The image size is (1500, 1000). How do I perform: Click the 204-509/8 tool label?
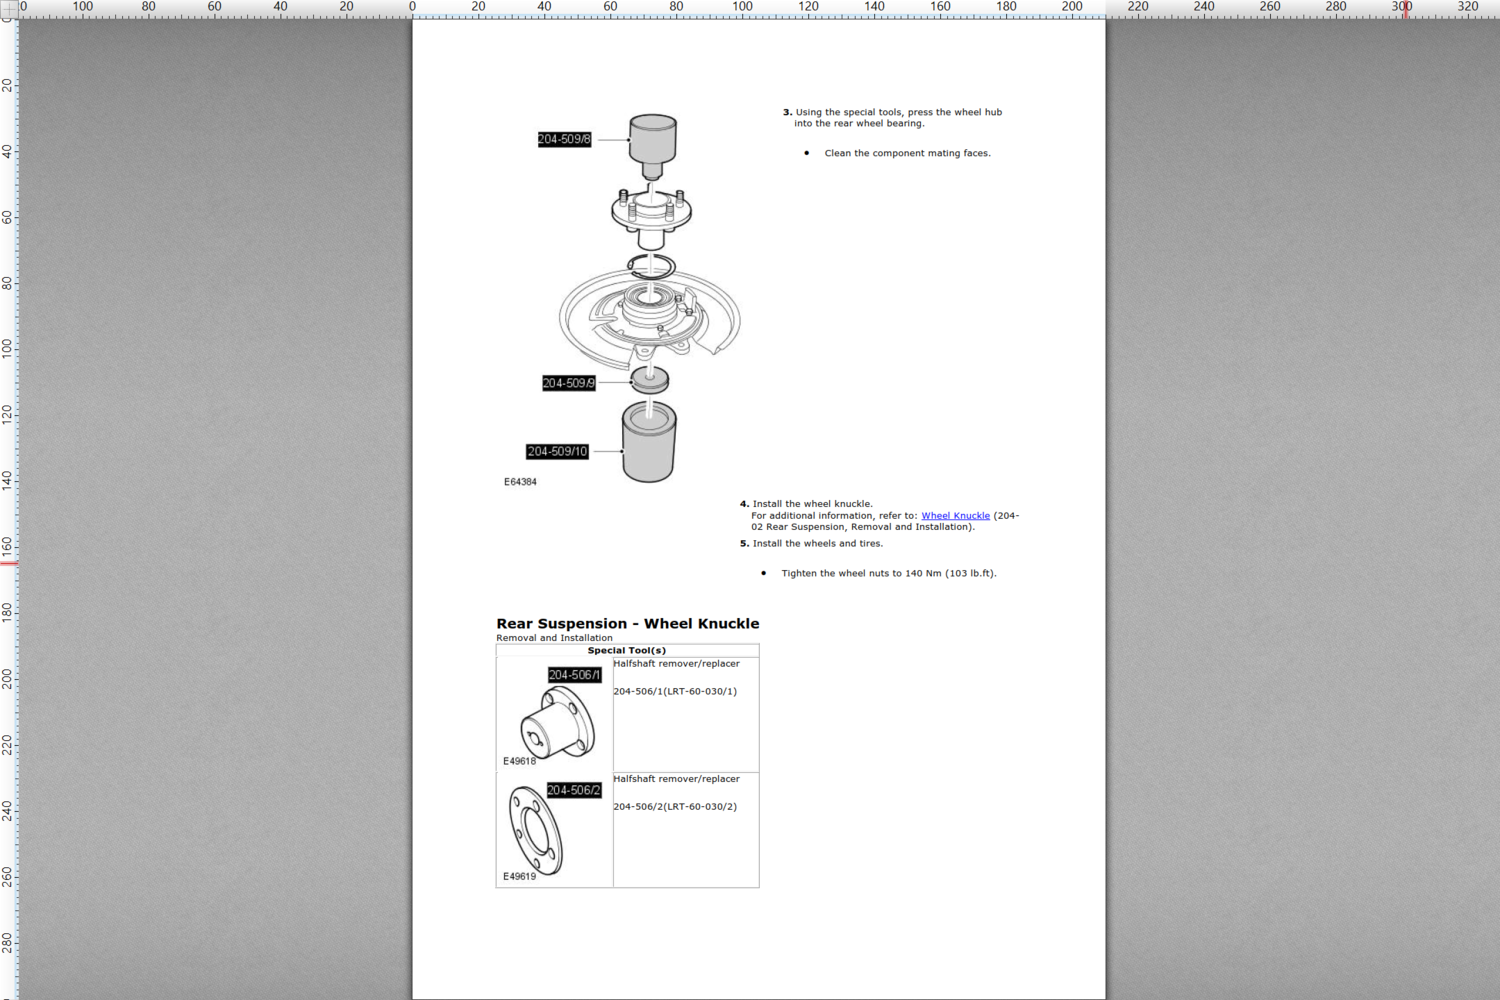[564, 139]
